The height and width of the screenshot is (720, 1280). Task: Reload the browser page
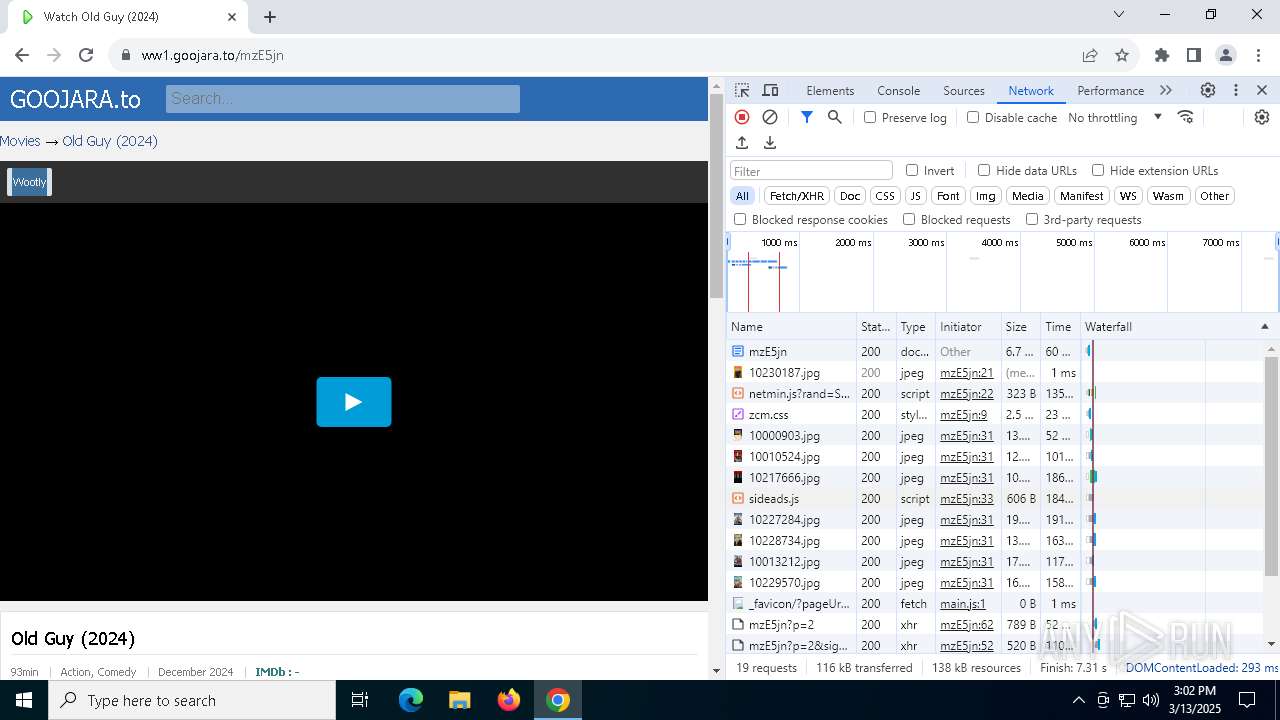[86, 55]
